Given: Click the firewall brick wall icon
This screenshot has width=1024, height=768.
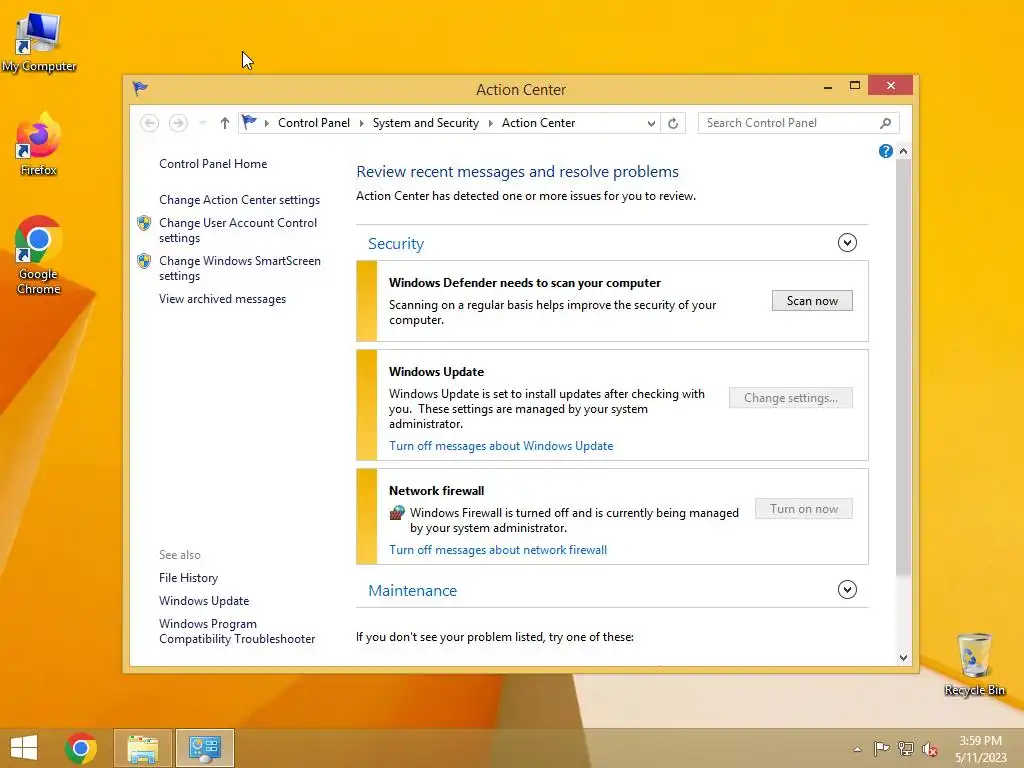Looking at the screenshot, I should point(397,513).
